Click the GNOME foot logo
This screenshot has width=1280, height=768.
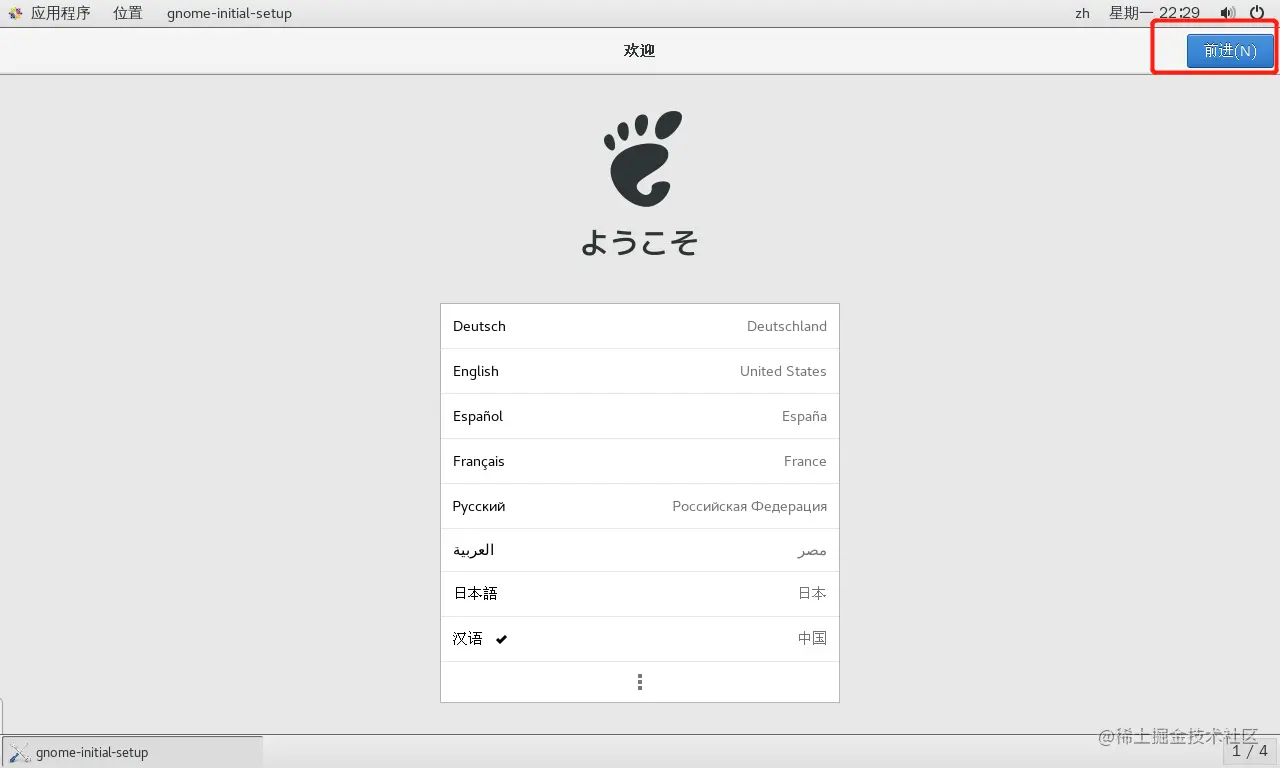(644, 158)
